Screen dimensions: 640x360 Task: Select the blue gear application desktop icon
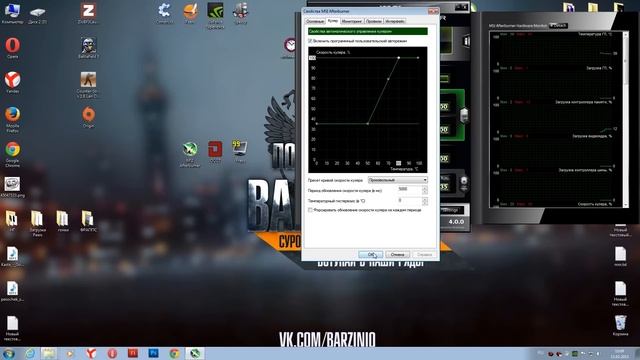(164, 13)
